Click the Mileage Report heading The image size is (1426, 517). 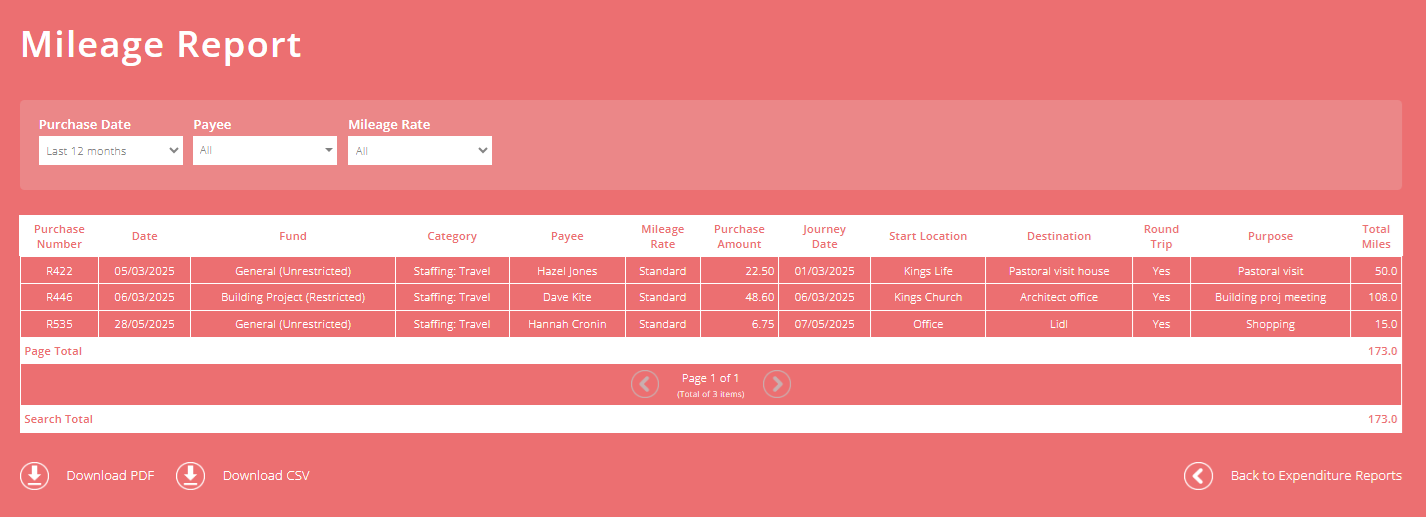click(x=161, y=45)
